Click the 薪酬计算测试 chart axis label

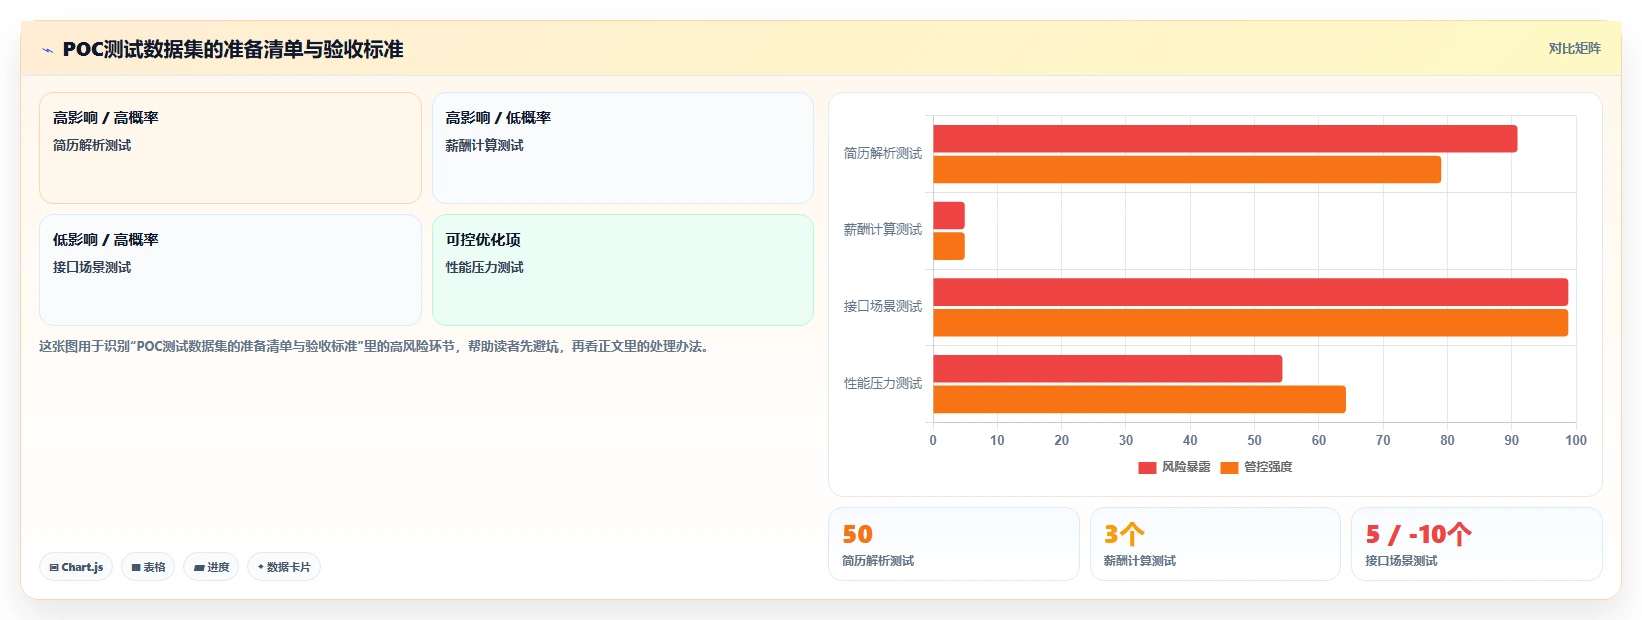(x=882, y=230)
